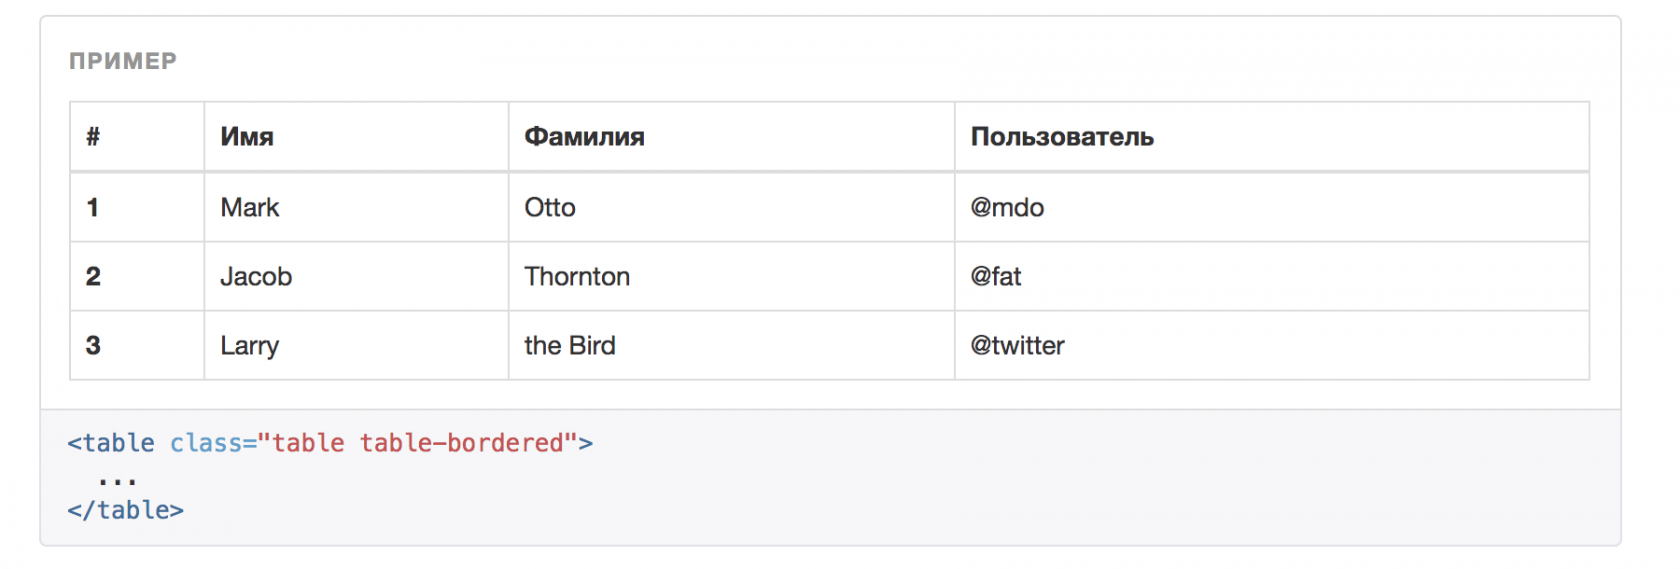
Task: Click the Larry name cell
Action: [250, 345]
